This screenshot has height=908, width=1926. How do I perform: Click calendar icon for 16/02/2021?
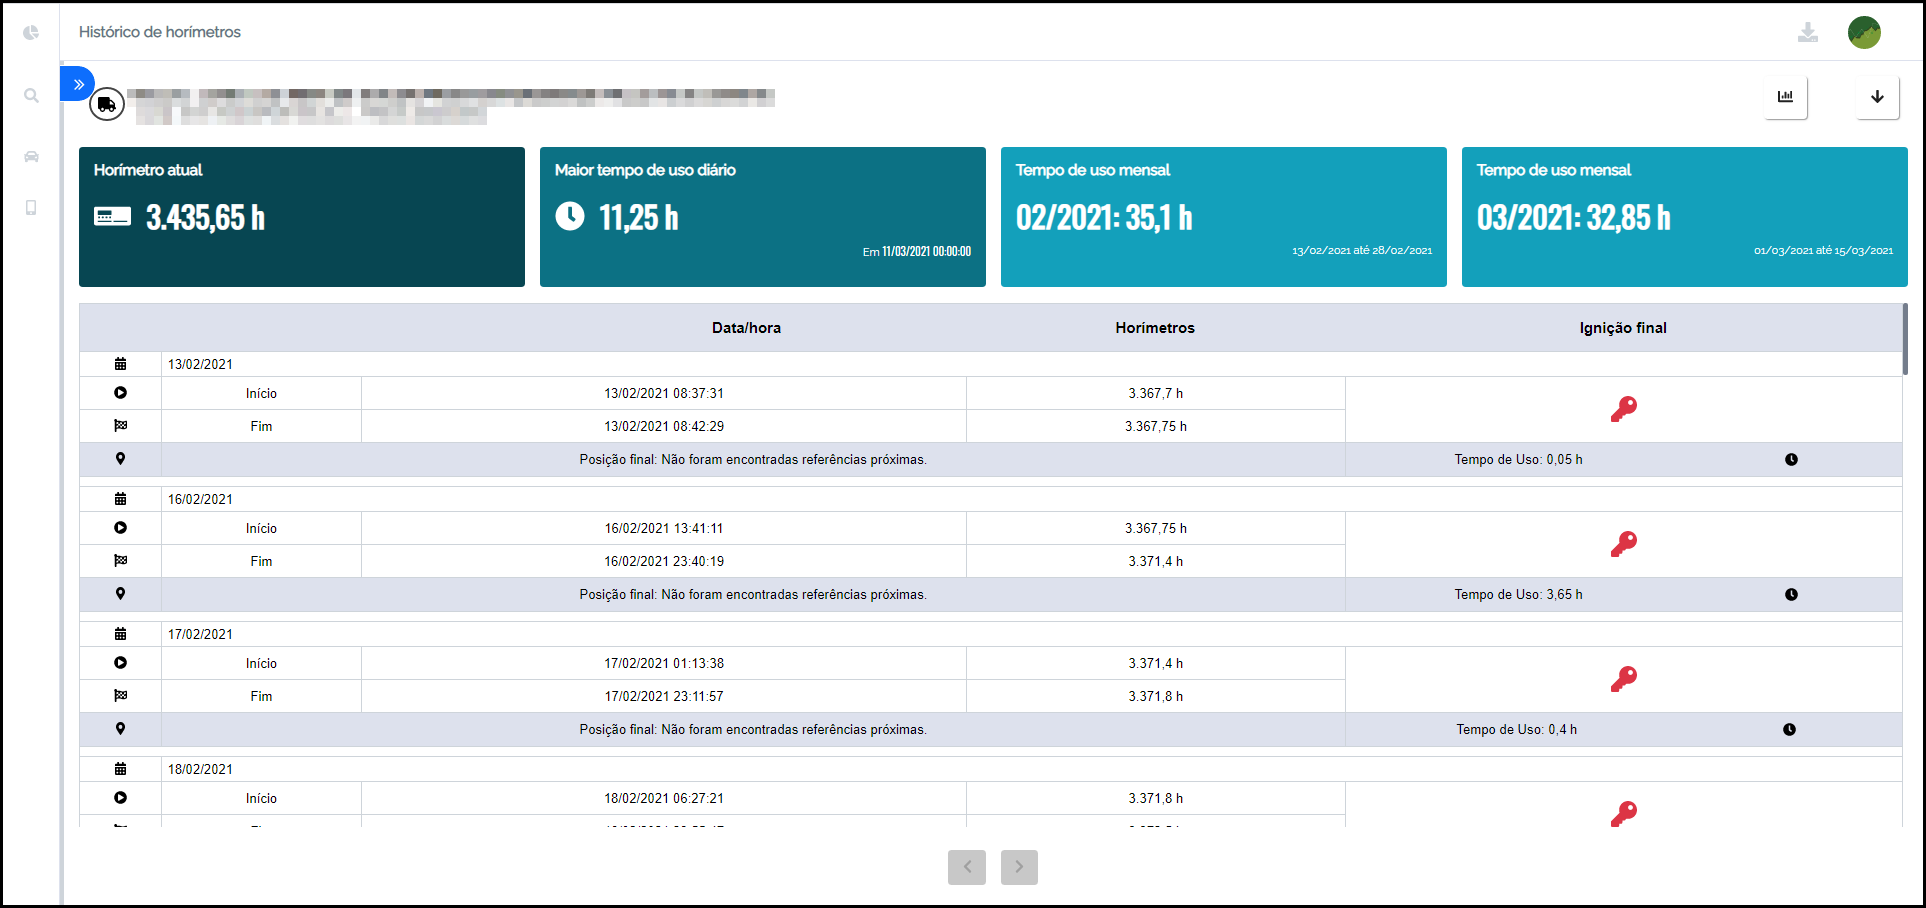pos(120,499)
